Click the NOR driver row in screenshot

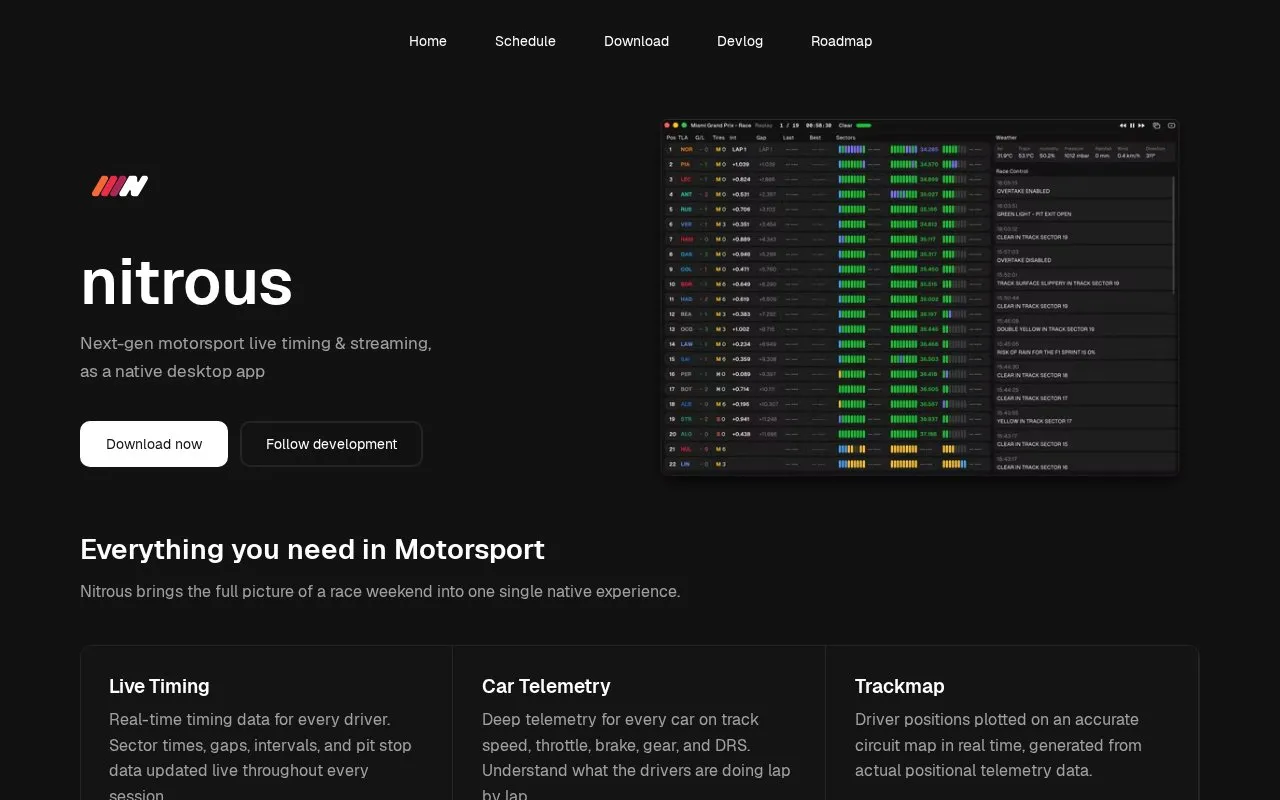(826, 149)
